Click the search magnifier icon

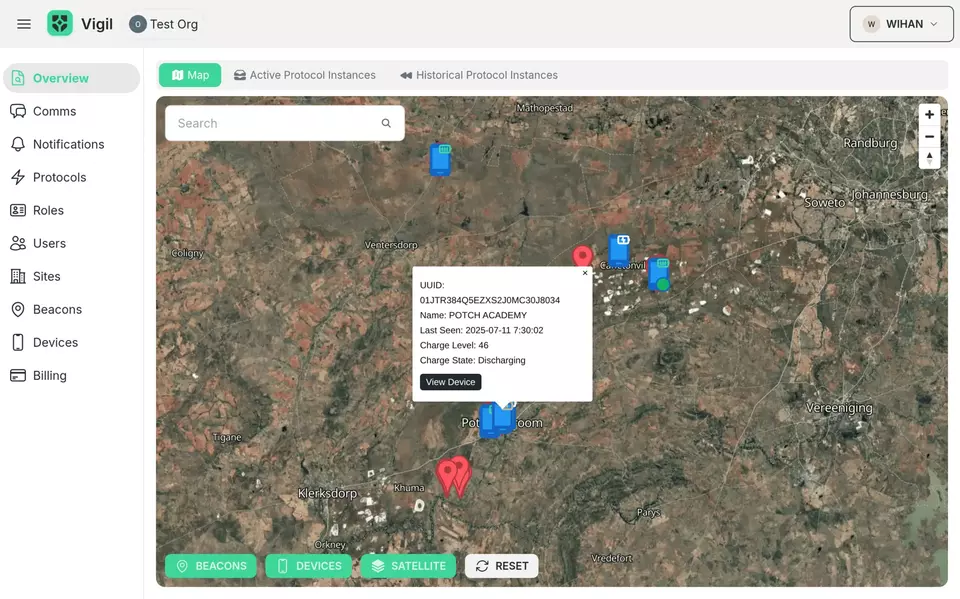pos(386,123)
